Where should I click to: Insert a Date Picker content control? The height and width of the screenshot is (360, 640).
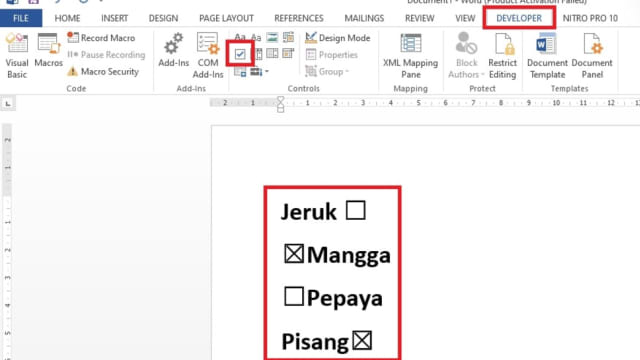pyautogui.click(x=288, y=53)
